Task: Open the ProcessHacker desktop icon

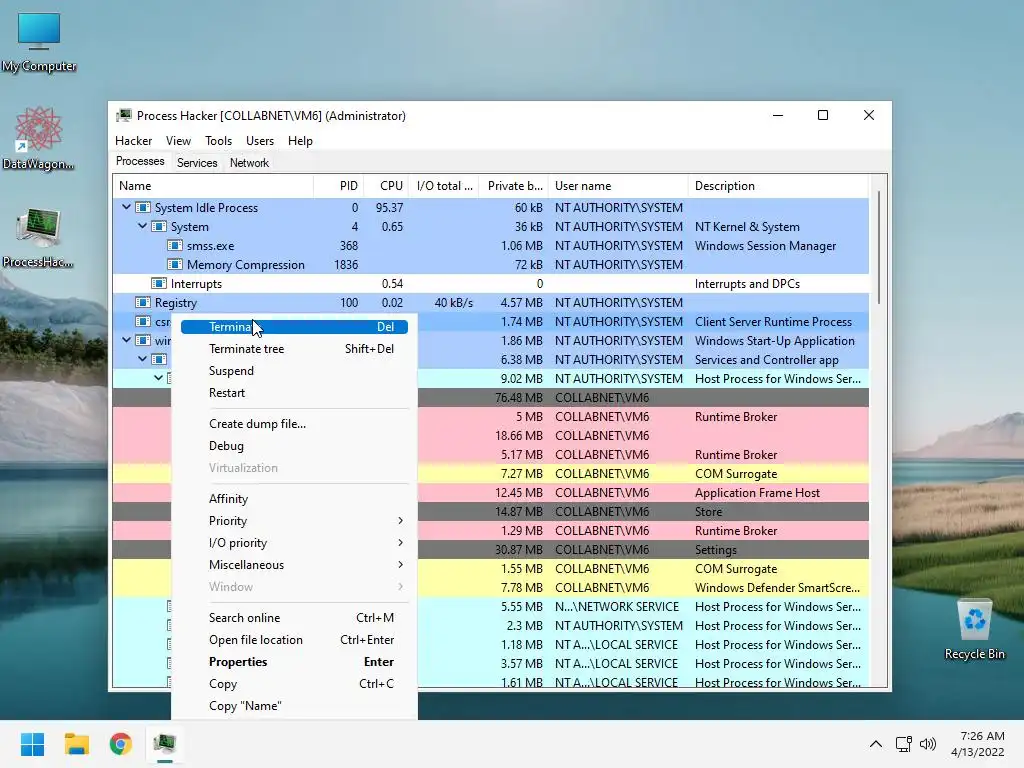Action: 38,238
